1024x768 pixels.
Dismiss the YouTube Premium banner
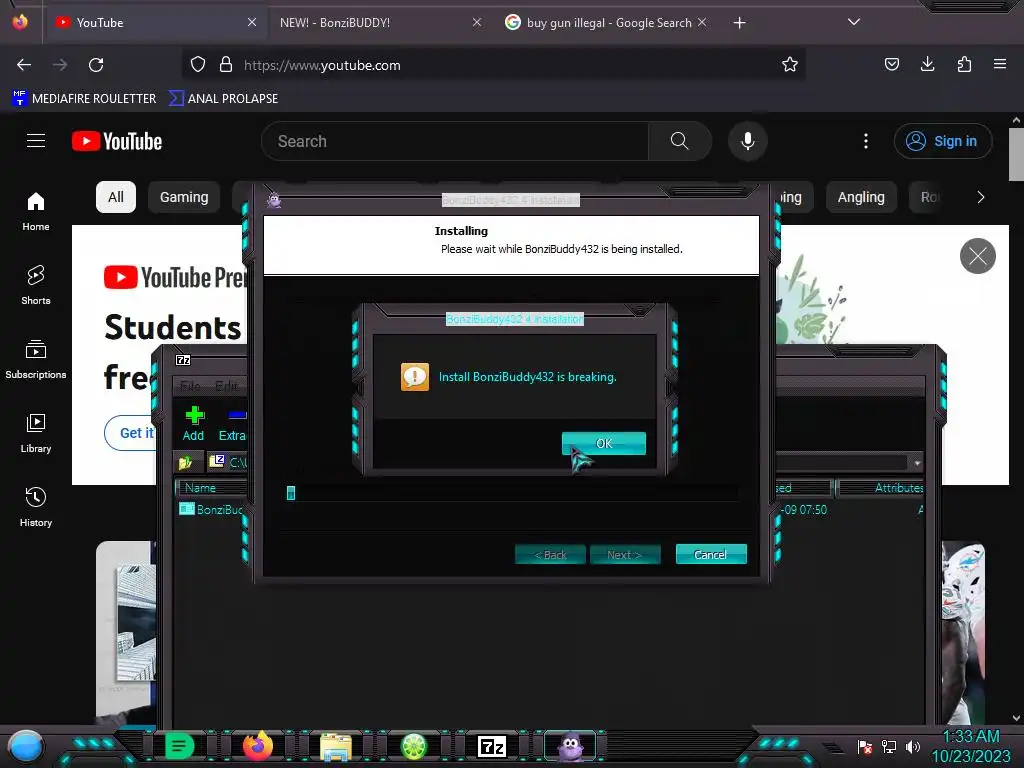coord(978,256)
